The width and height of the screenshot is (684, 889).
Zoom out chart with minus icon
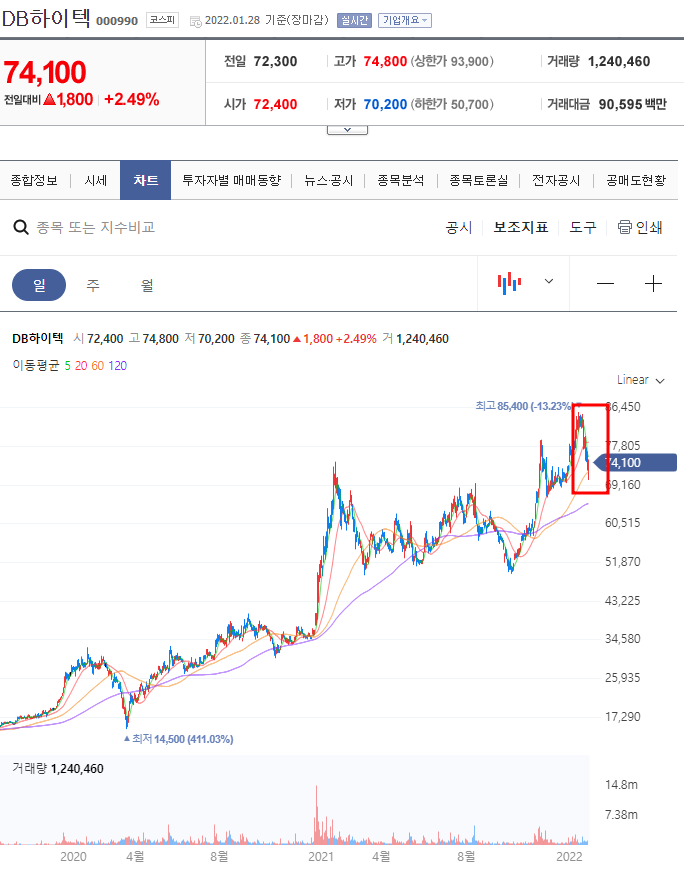pos(605,283)
